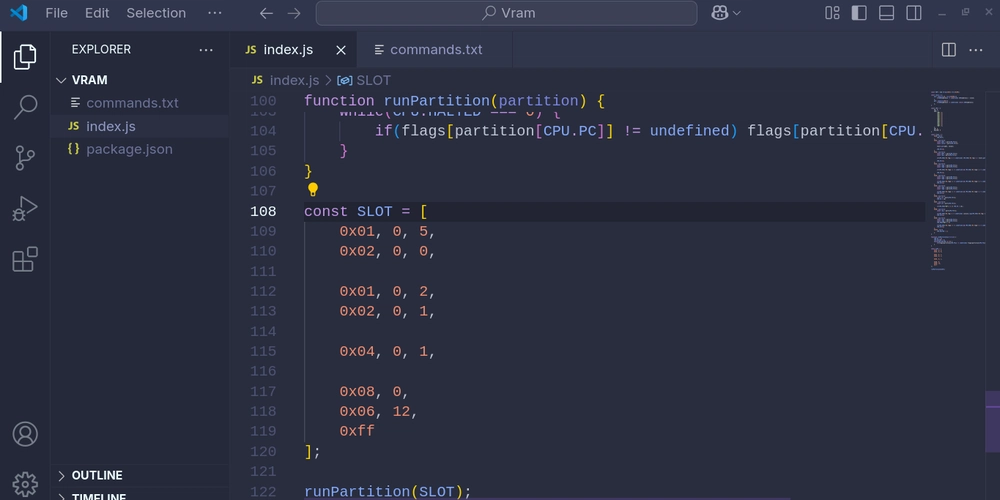Click the SLOT symbol in the breadcrumb

[x=373, y=80]
